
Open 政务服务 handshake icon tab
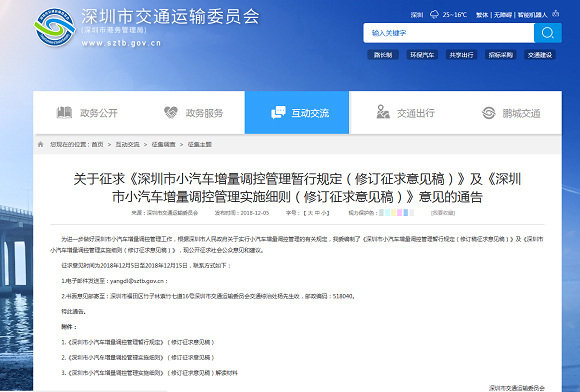point(171,112)
